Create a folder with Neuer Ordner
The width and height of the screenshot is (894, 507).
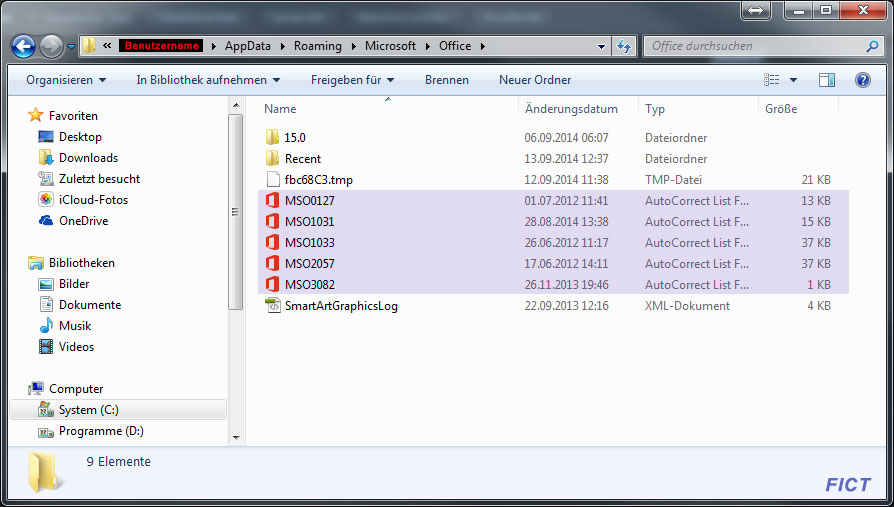tap(535, 80)
